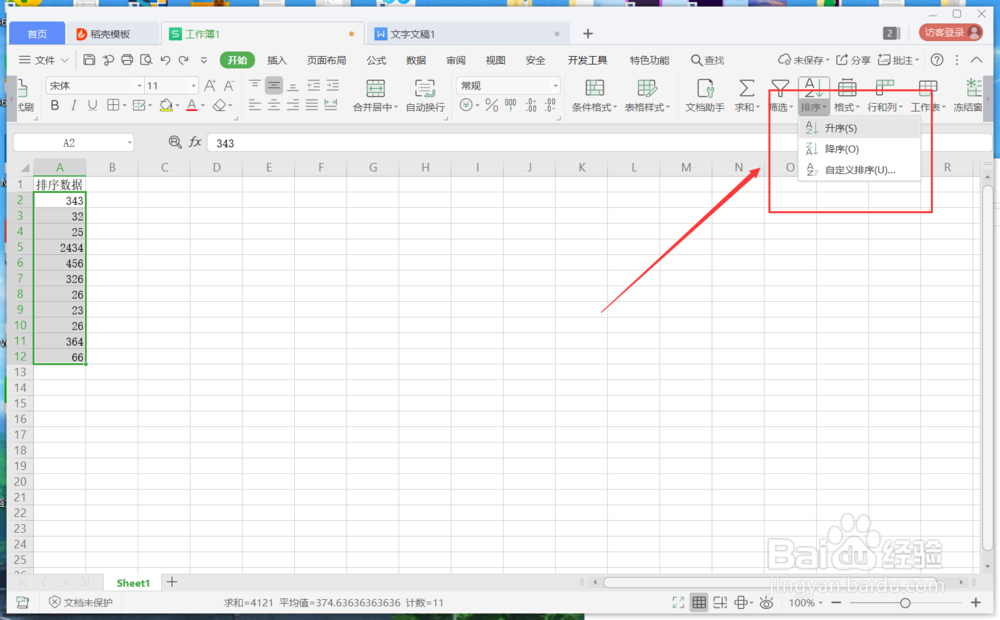Select 自定义排序(U)... custom sort
Image resolution: width=1000 pixels, height=620 pixels.
[x=859, y=170]
